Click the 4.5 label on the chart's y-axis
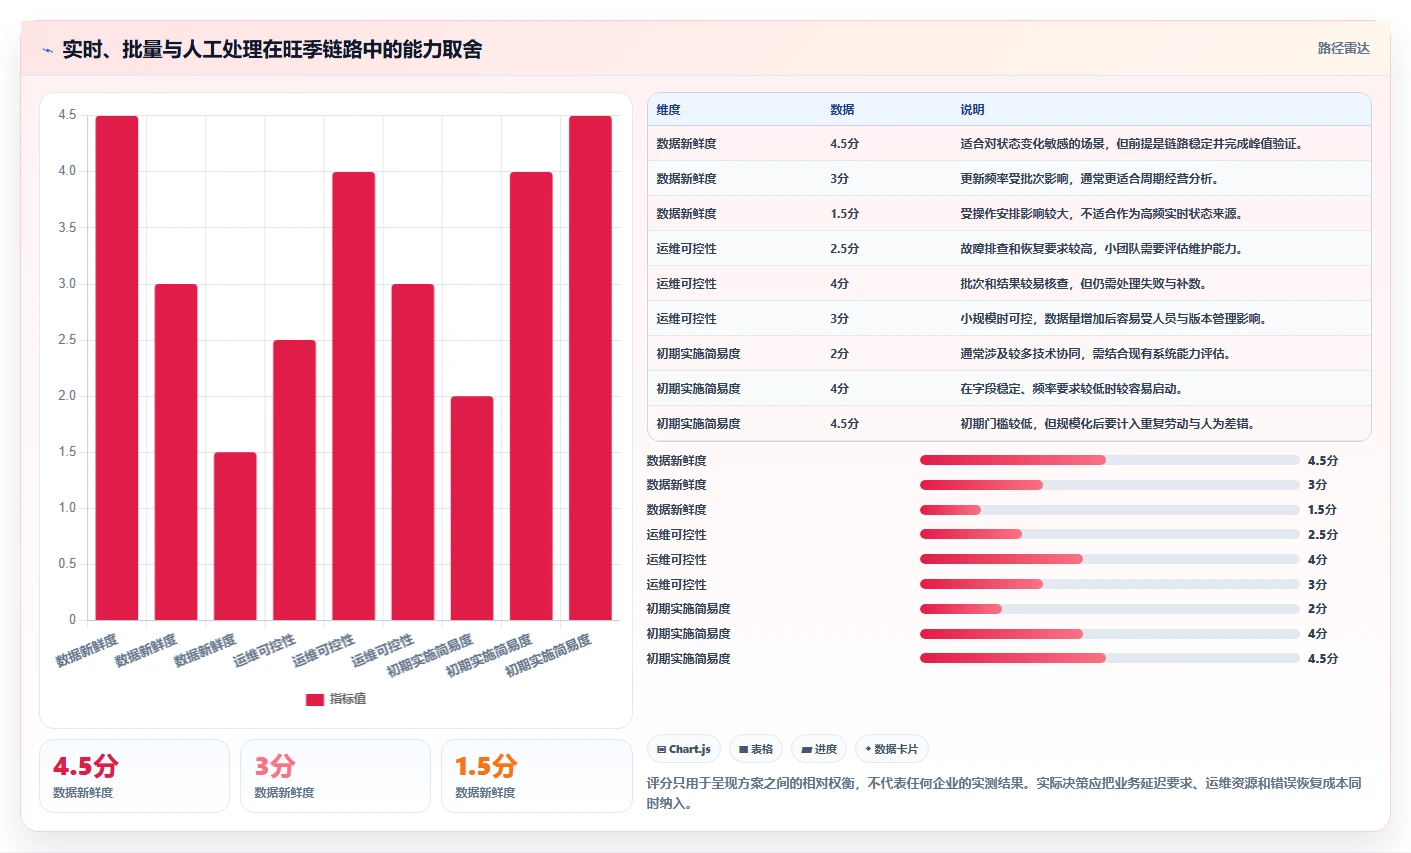1411x853 pixels. click(67, 116)
